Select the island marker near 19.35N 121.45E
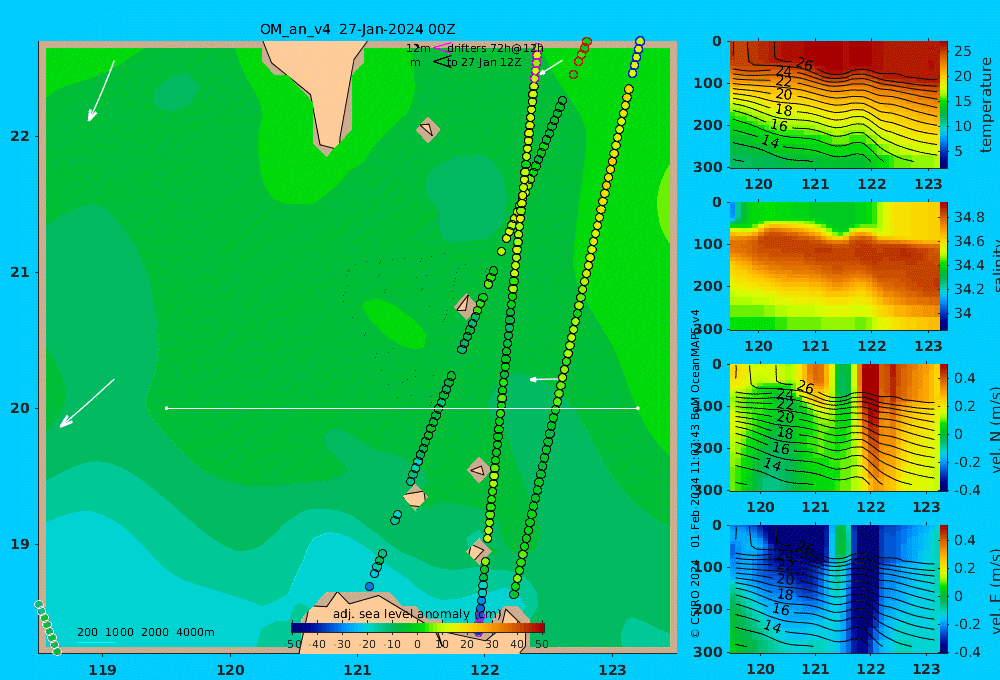1000x680 pixels. [415, 497]
